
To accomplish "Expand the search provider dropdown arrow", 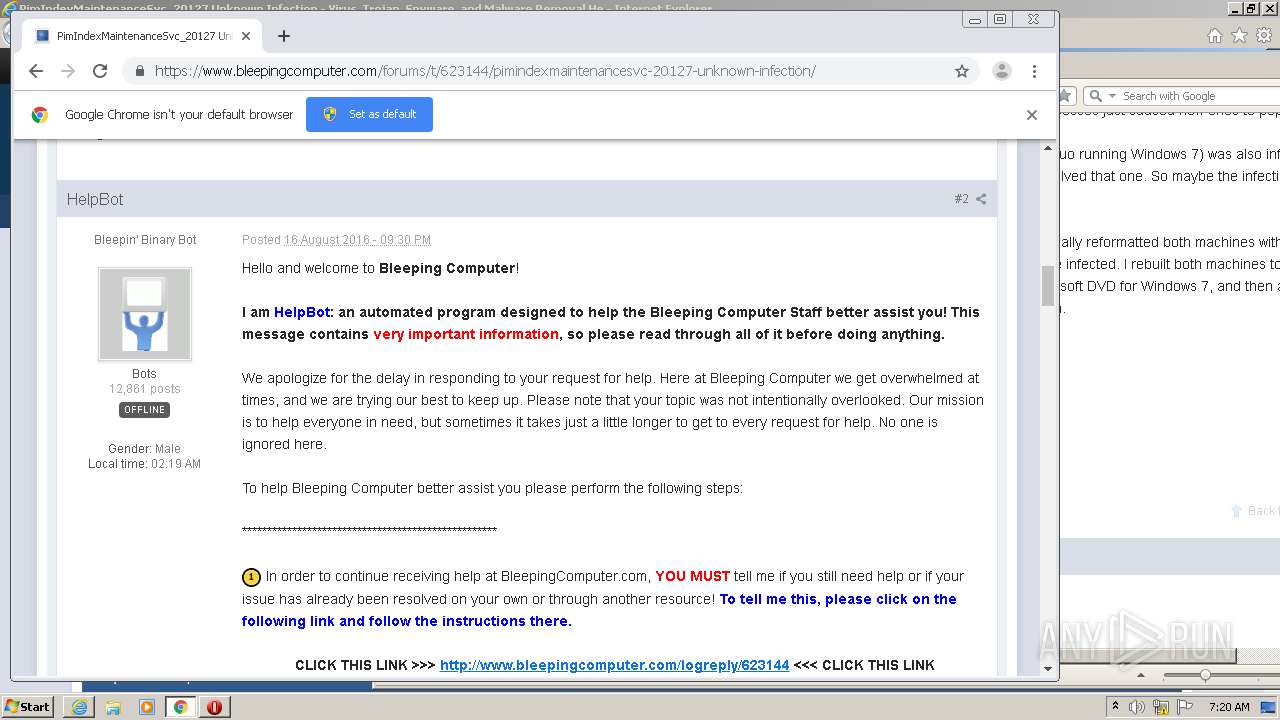I will point(1111,96).
